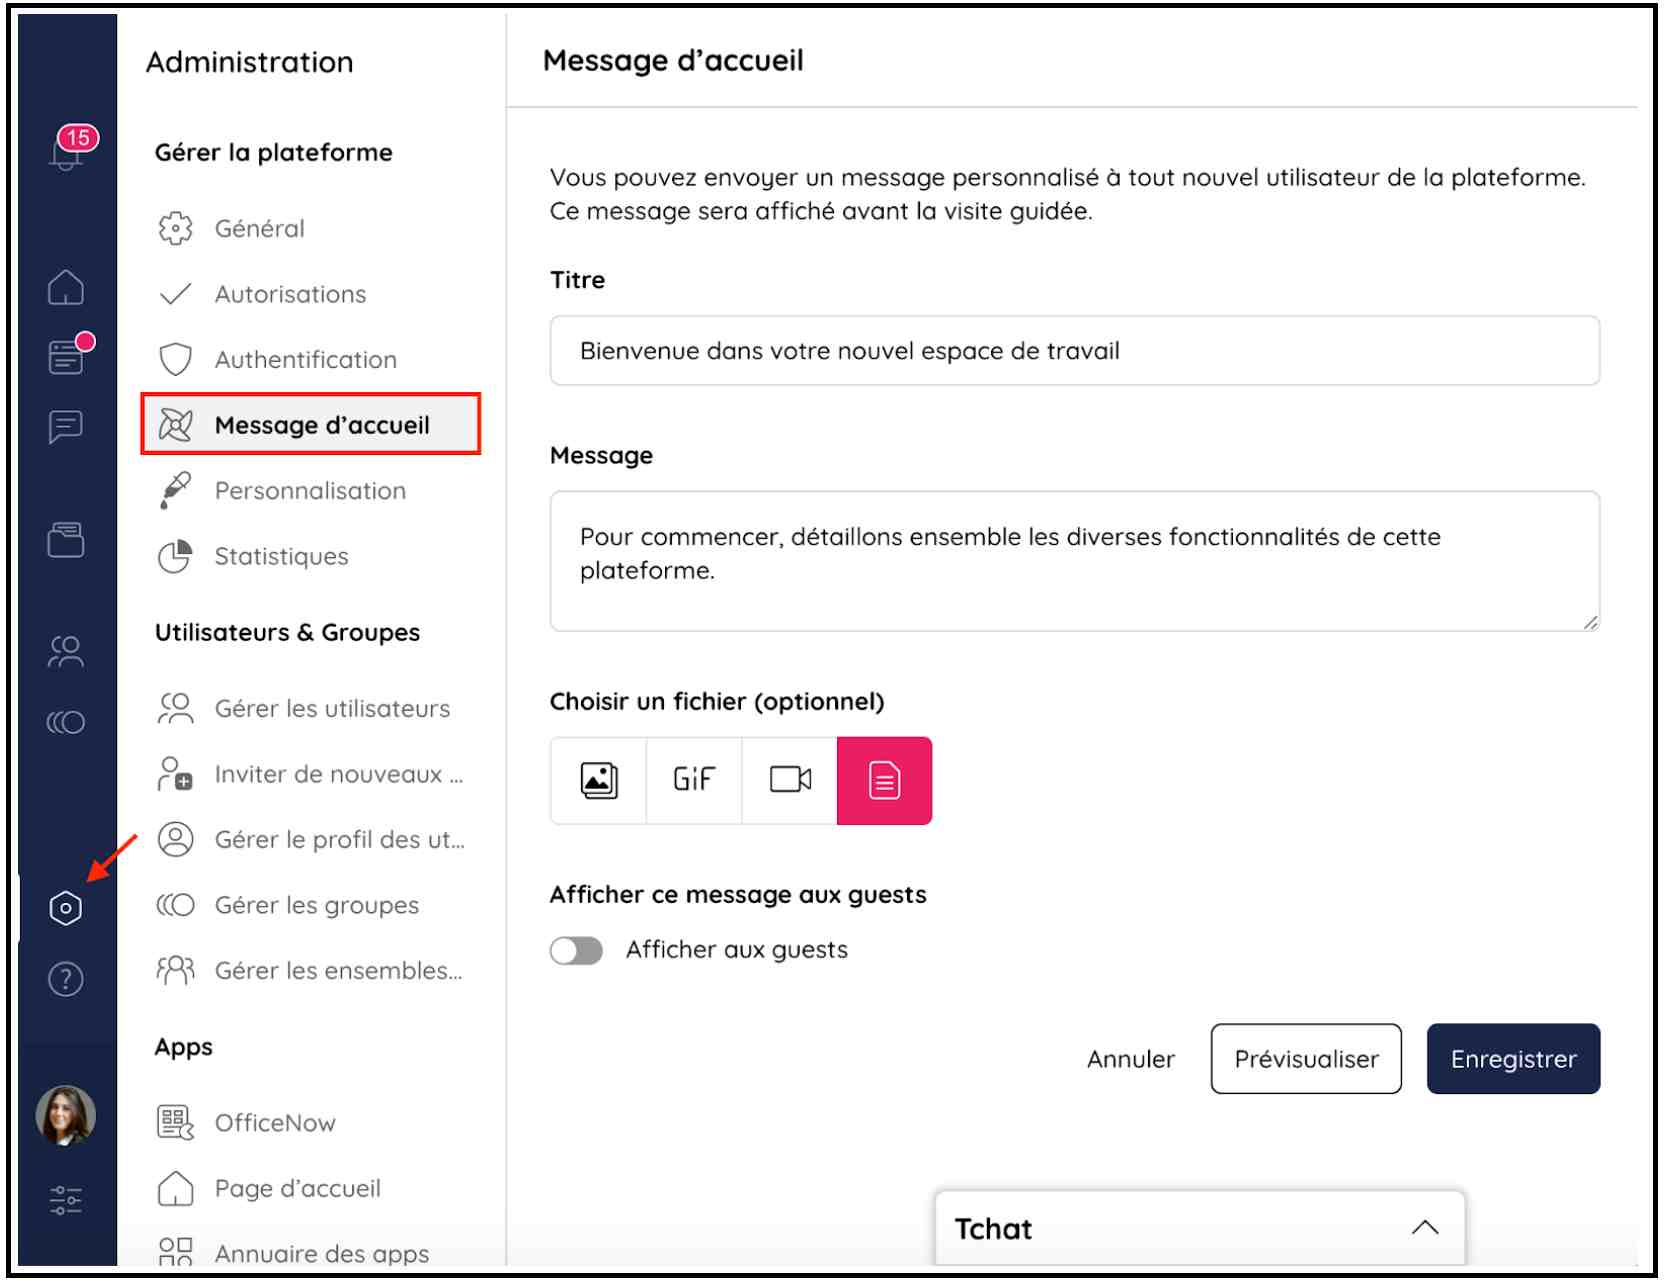Click into the Titre input field
Viewport: 1664px width, 1286px height.
click(x=1074, y=351)
